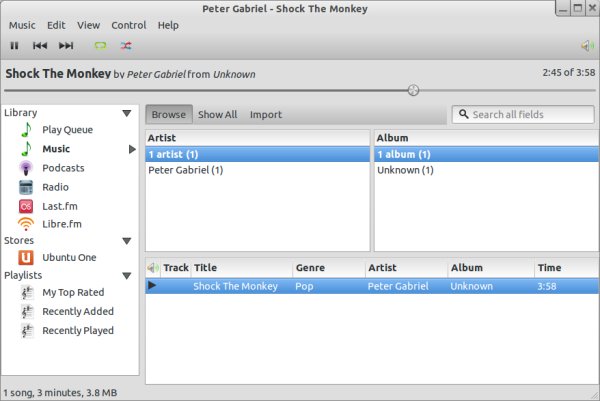Open Recently Played playlist icon
Image resolution: width=600 pixels, height=401 pixels.
pyautogui.click(x=27, y=331)
